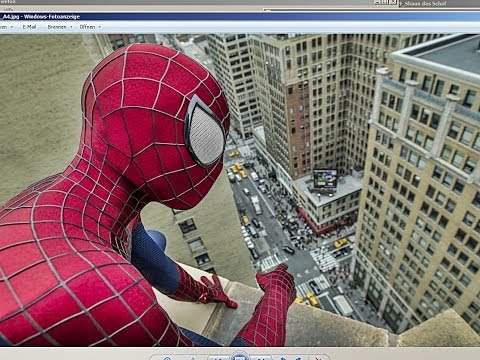Expand the partially visible leftmost toolbar dropdown arrow
The height and width of the screenshot is (360, 480).
tap(12, 27)
